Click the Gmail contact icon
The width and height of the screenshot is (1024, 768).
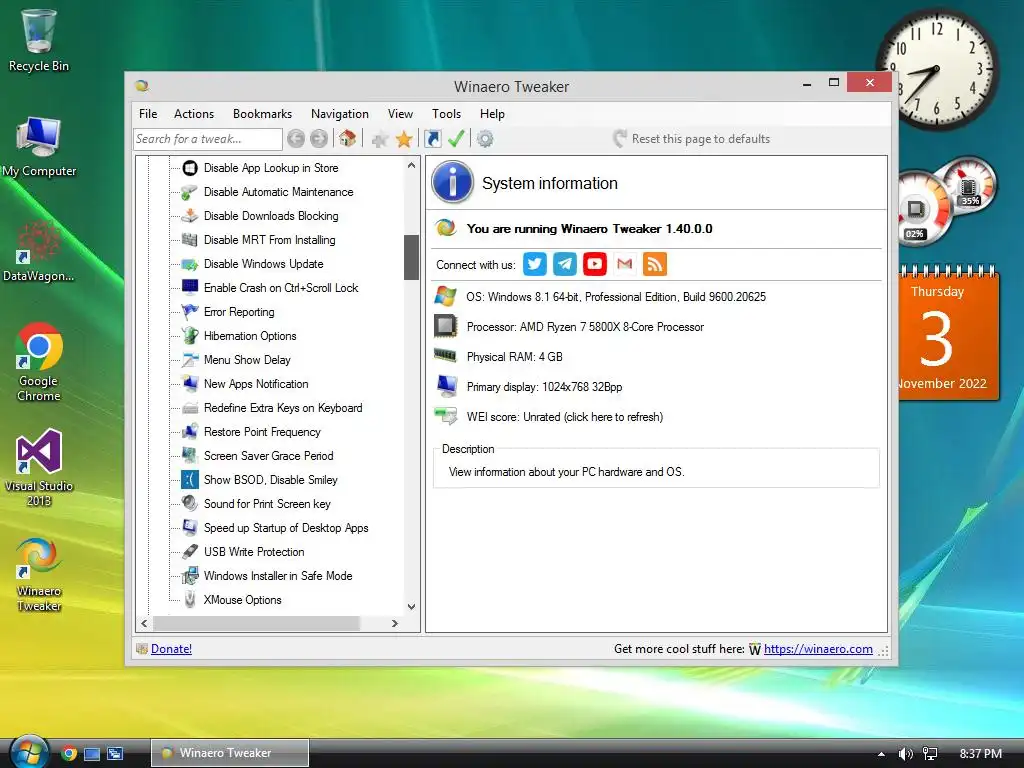pos(625,264)
